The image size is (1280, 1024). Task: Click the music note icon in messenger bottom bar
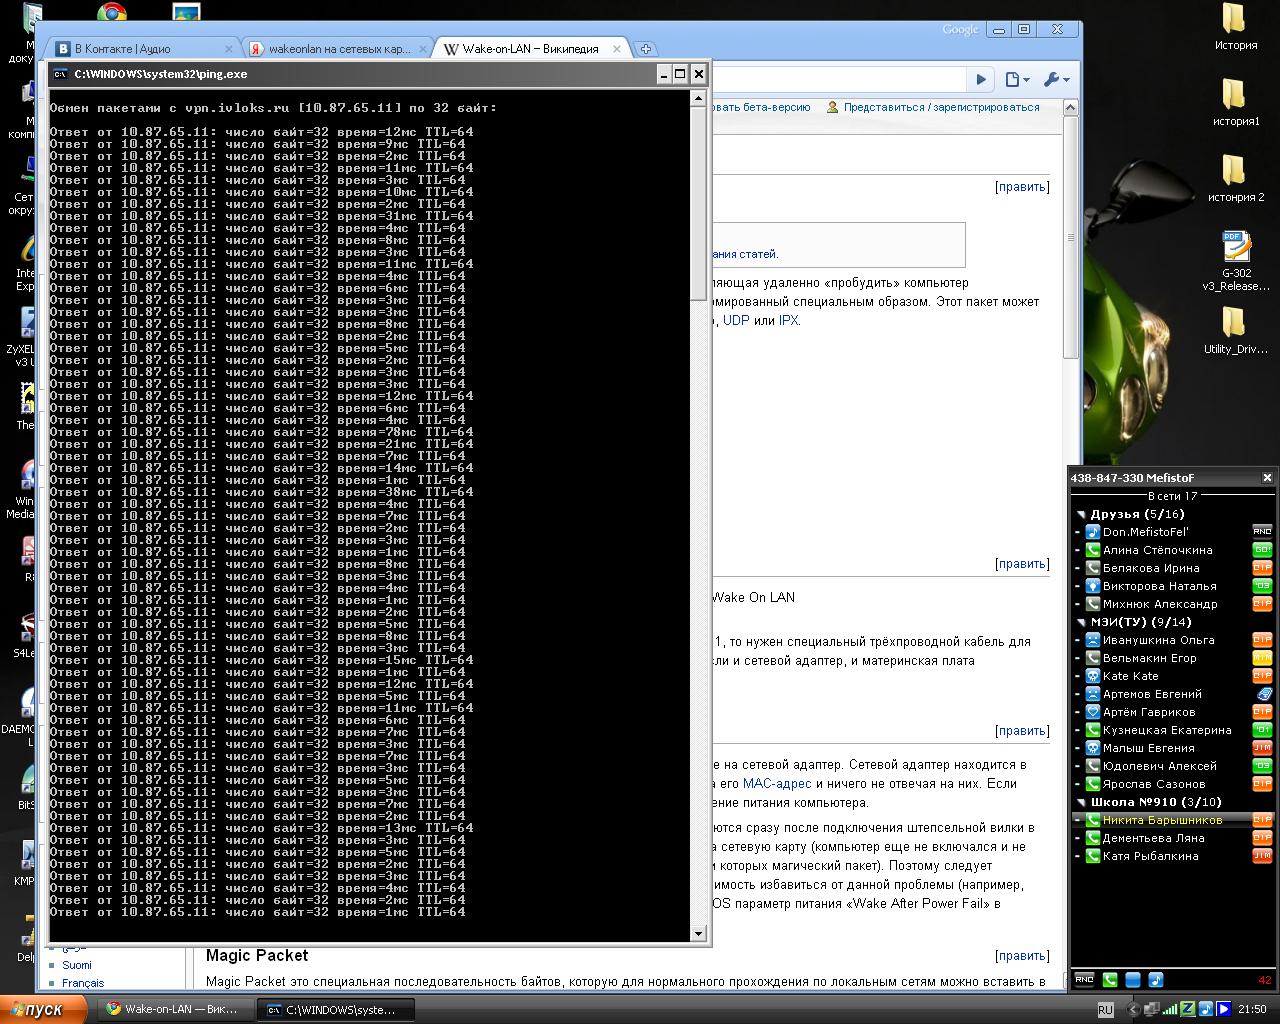(x=1155, y=979)
